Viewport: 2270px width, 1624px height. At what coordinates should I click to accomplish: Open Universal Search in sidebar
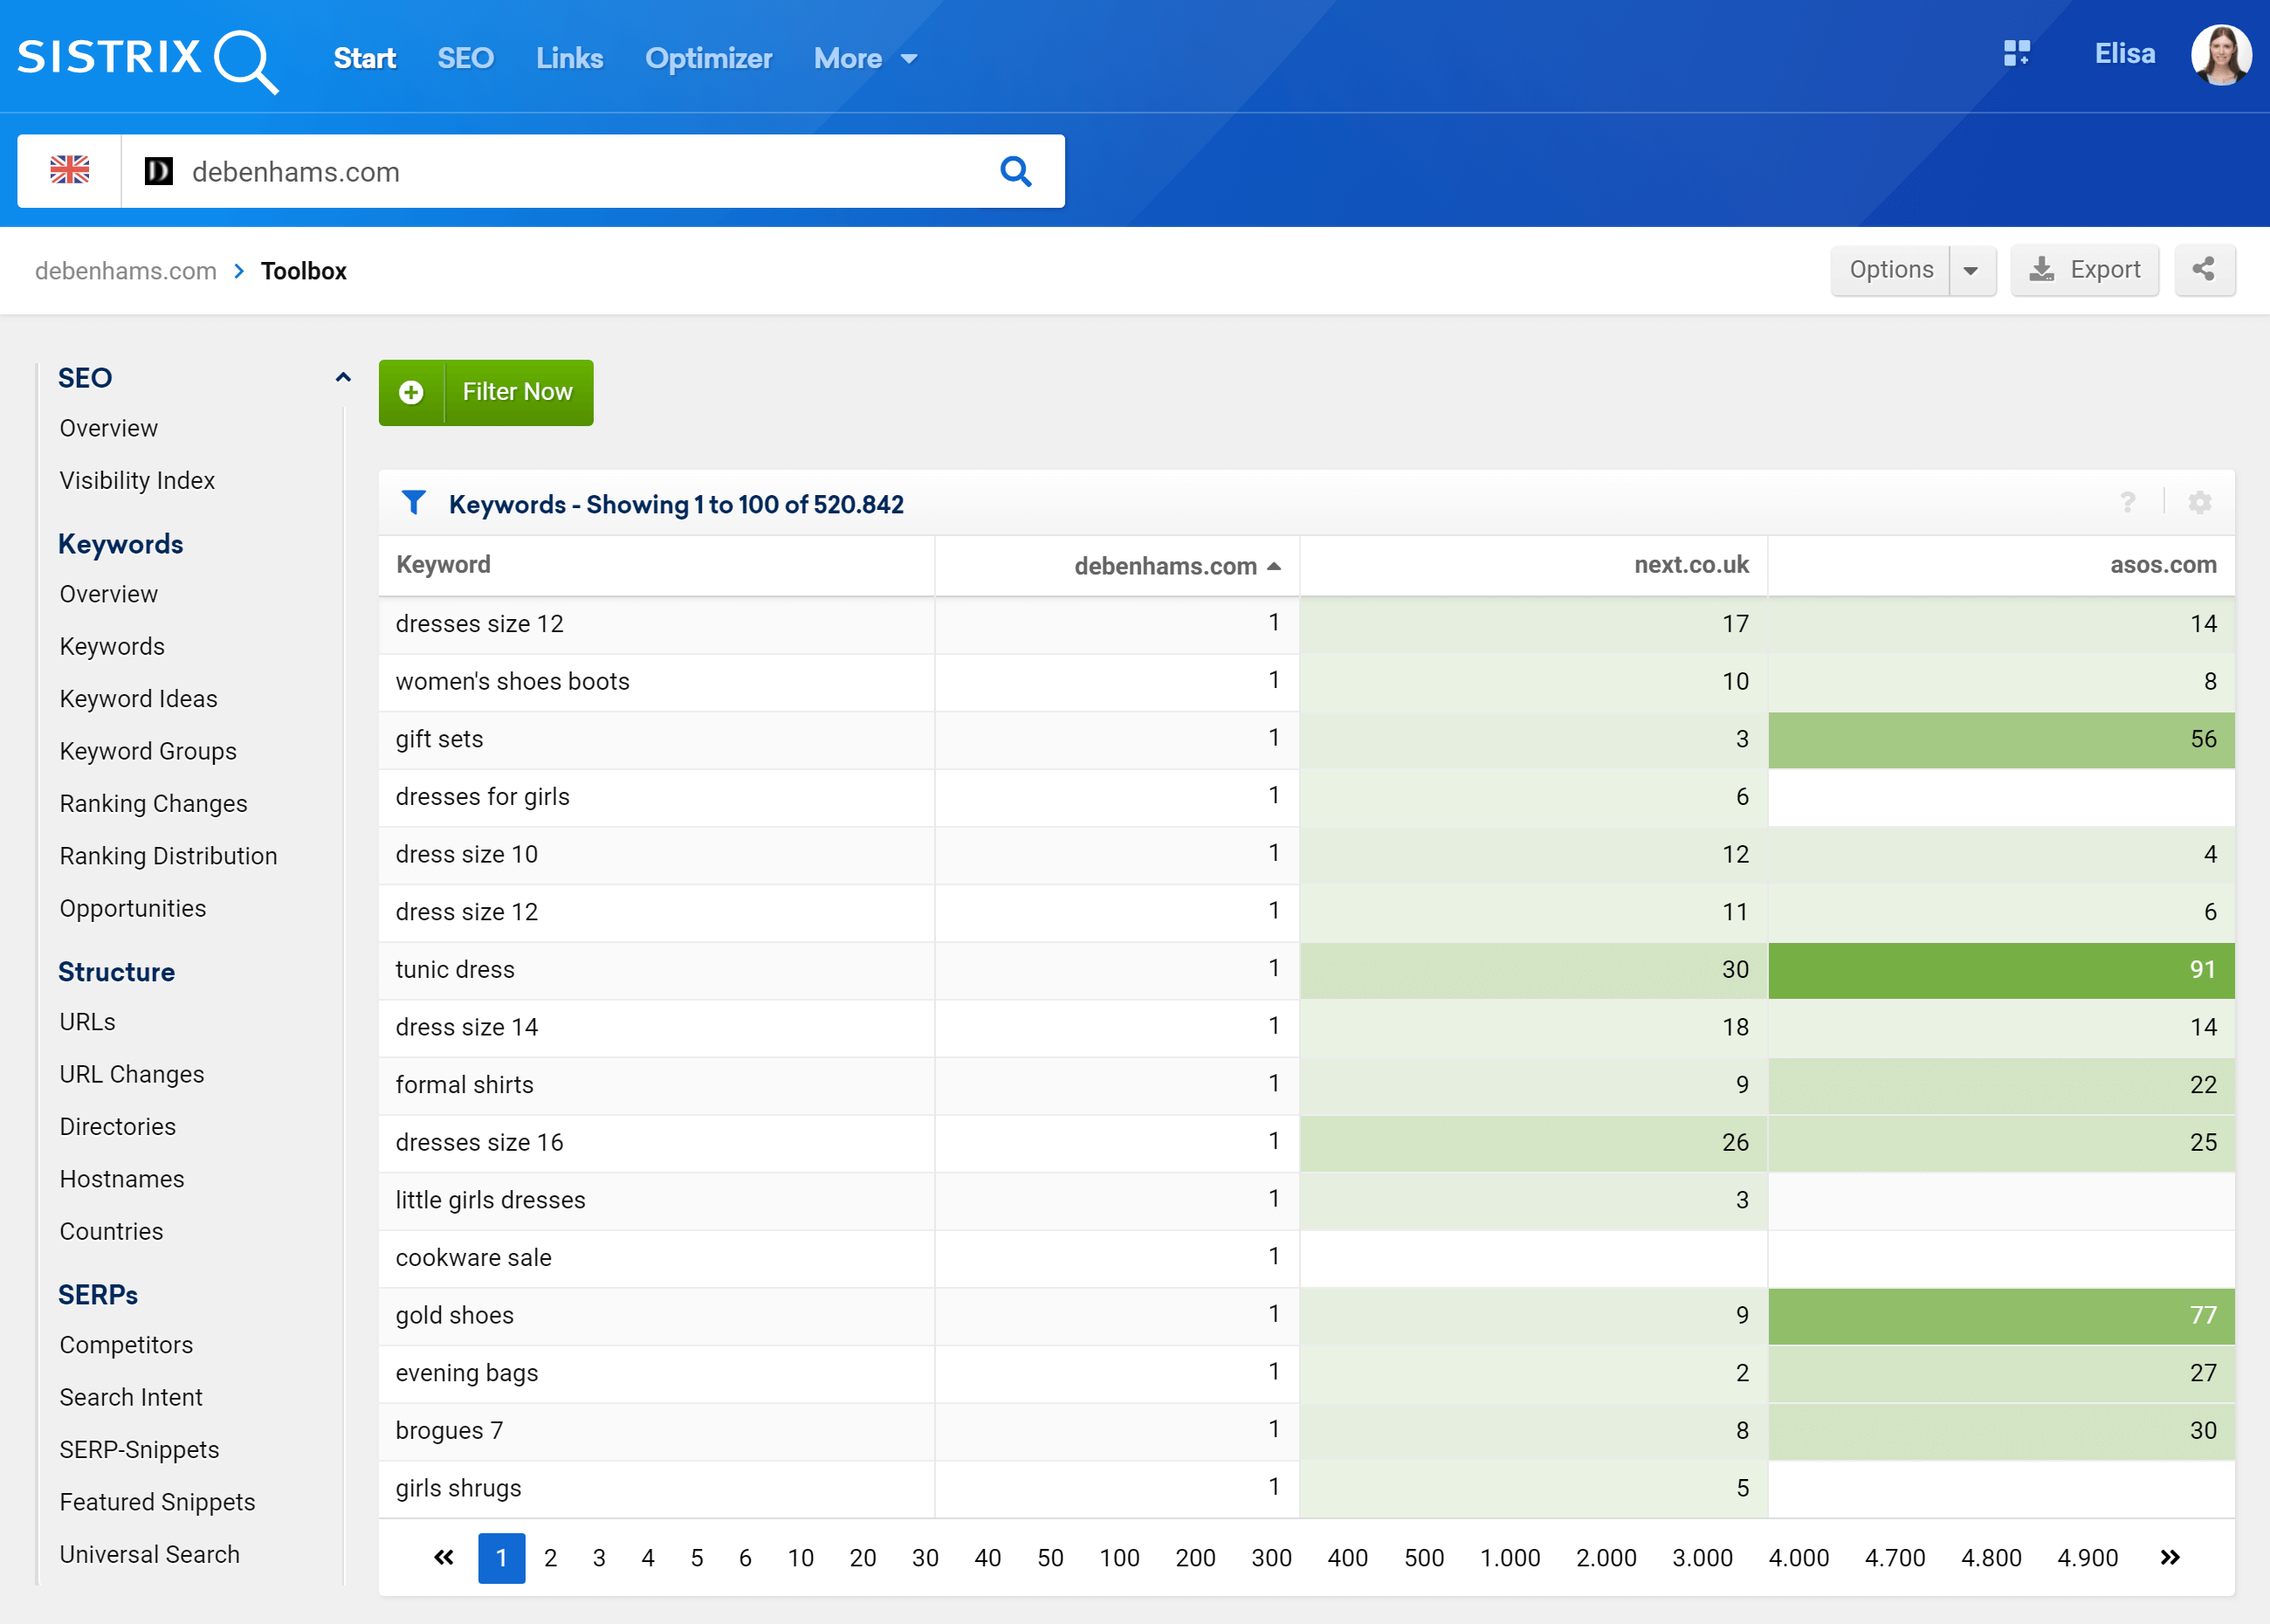(x=149, y=1554)
